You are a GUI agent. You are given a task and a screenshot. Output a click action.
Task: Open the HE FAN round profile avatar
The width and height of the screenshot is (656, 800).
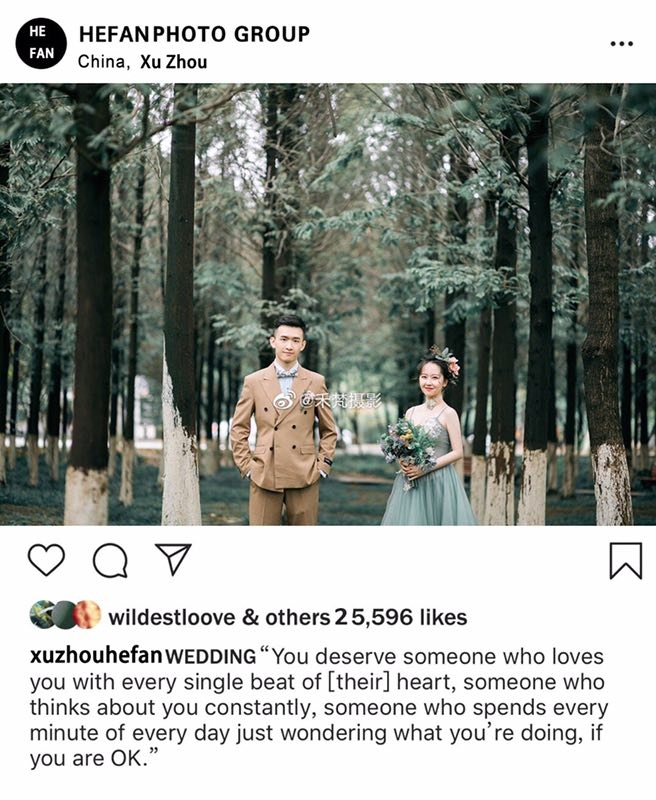click(41, 44)
